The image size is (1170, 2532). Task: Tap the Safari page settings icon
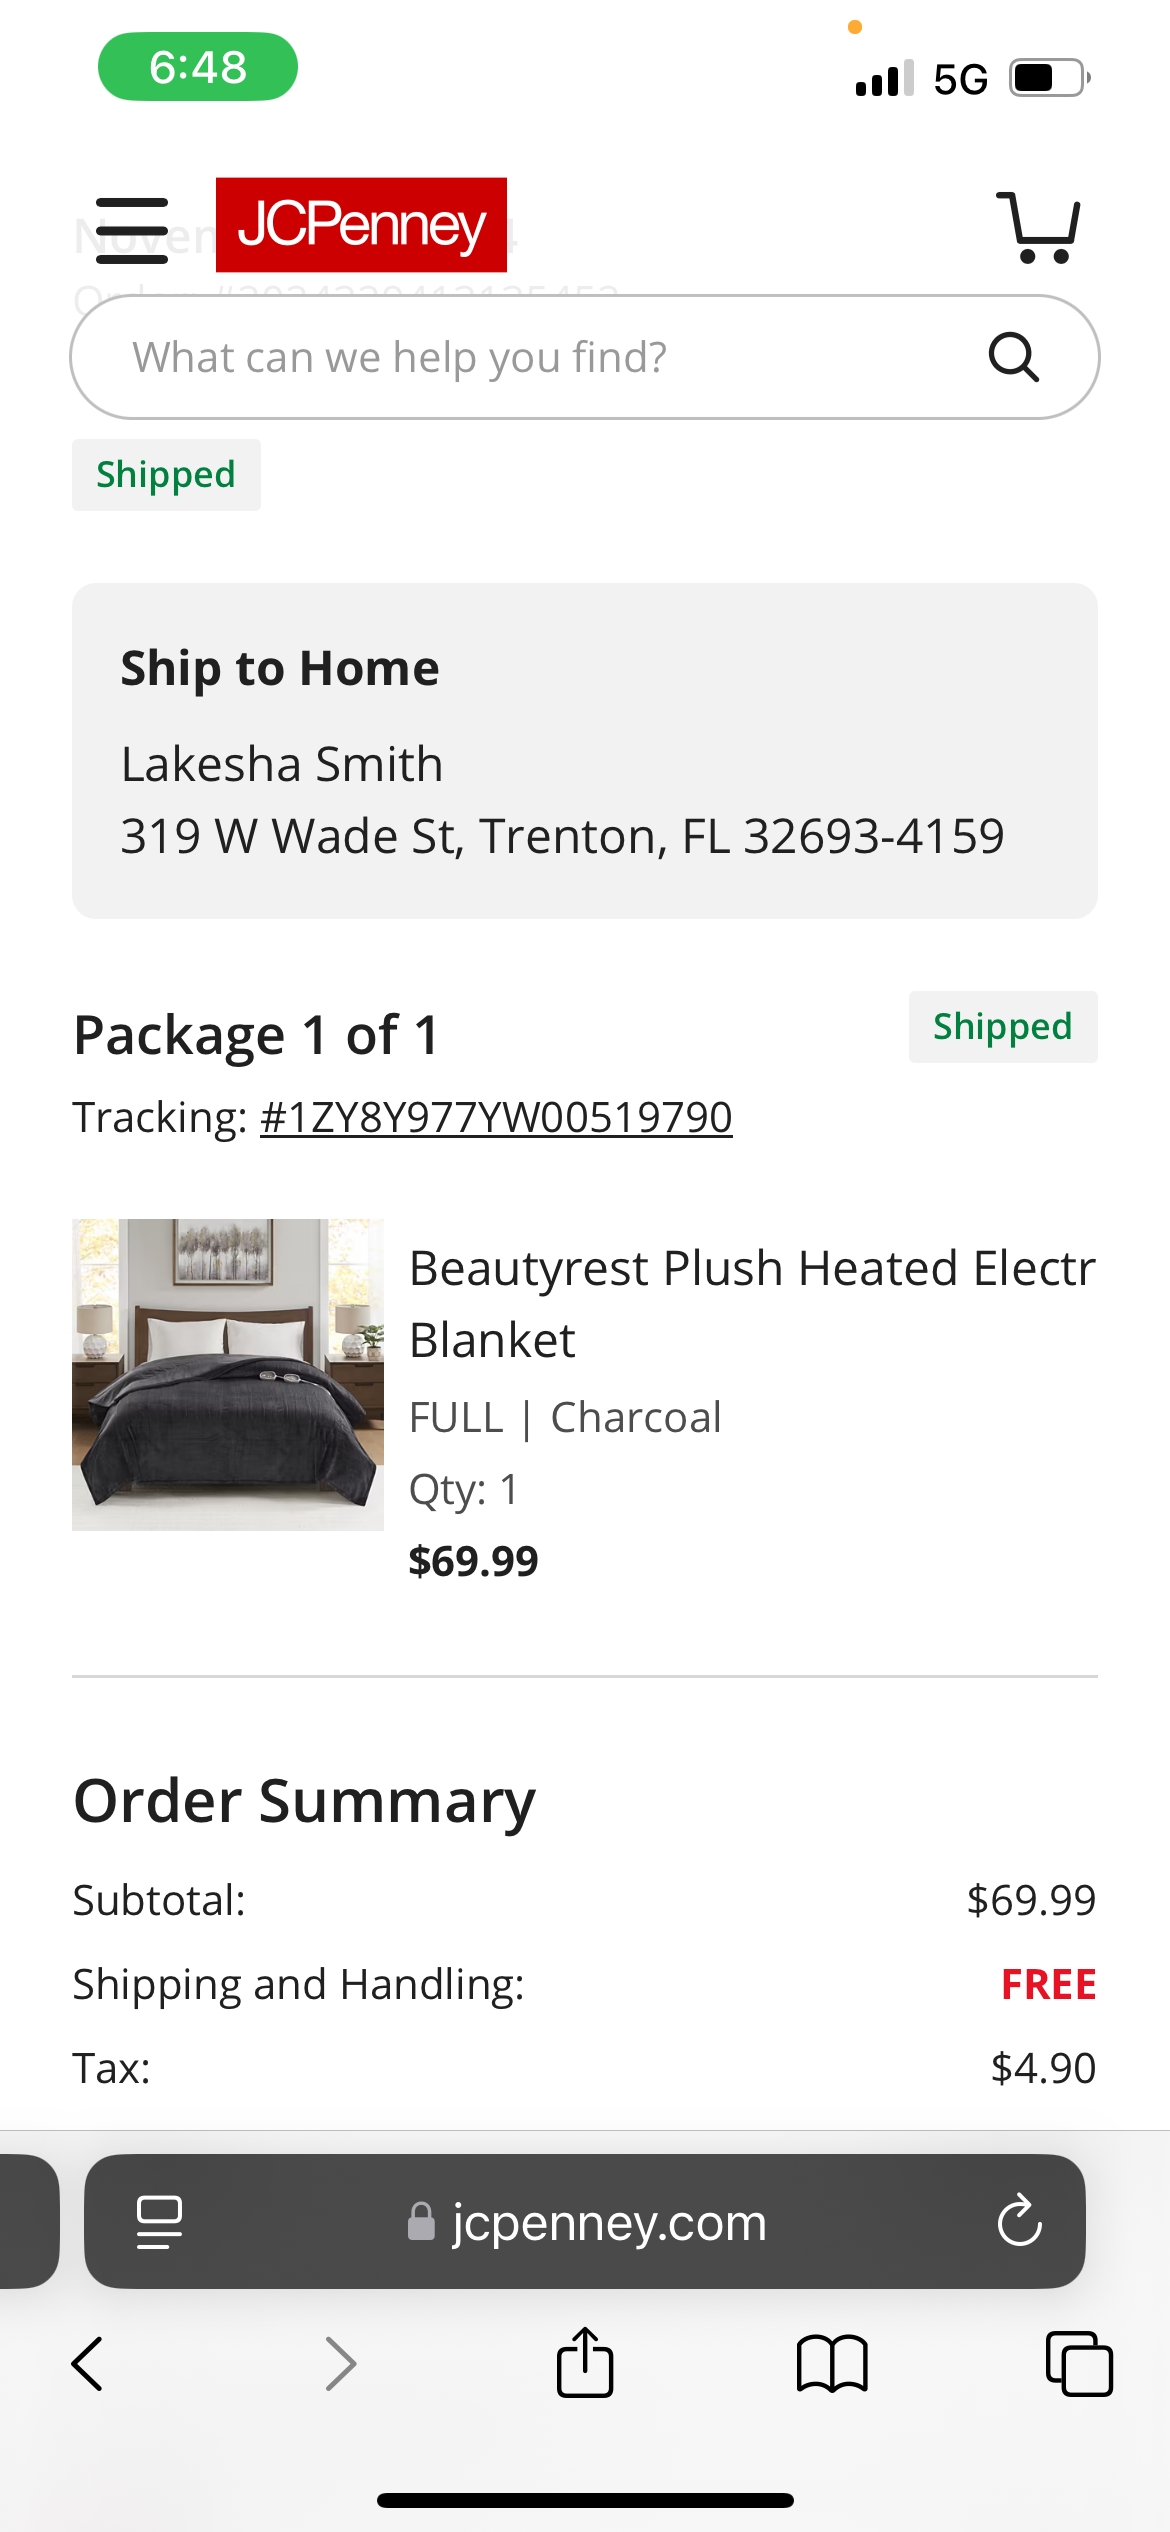point(159,2222)
